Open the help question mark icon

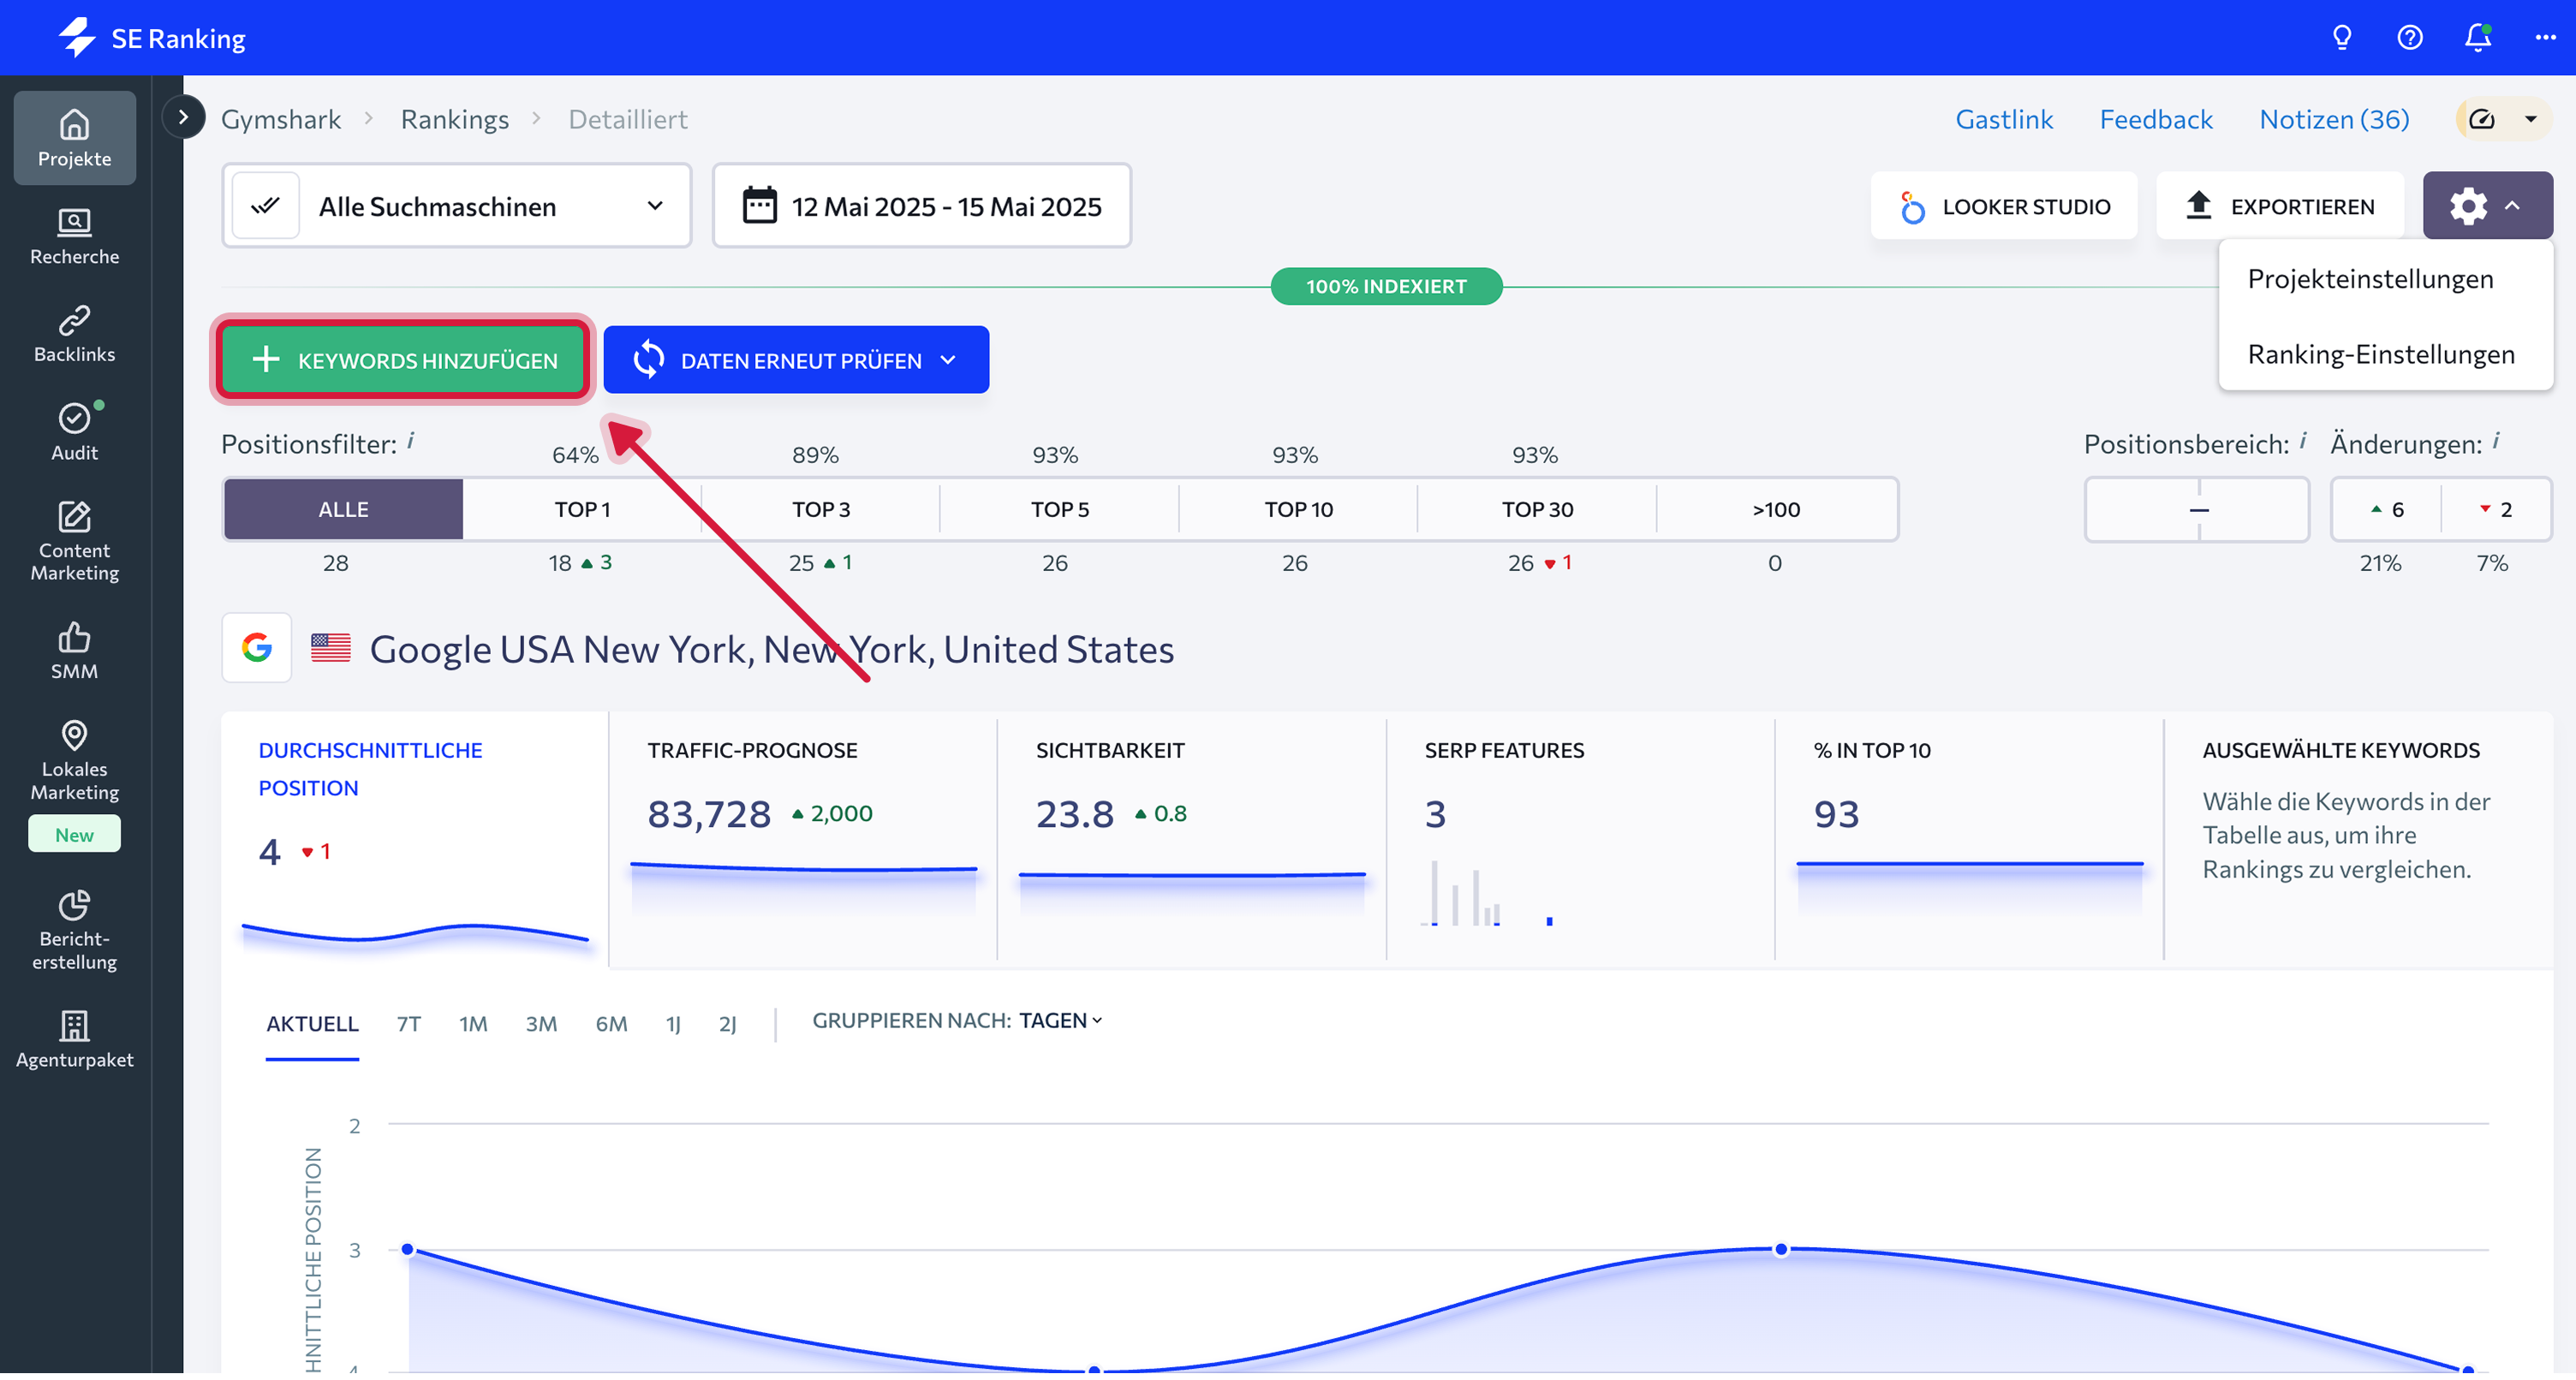click(x=2409, y=38)
